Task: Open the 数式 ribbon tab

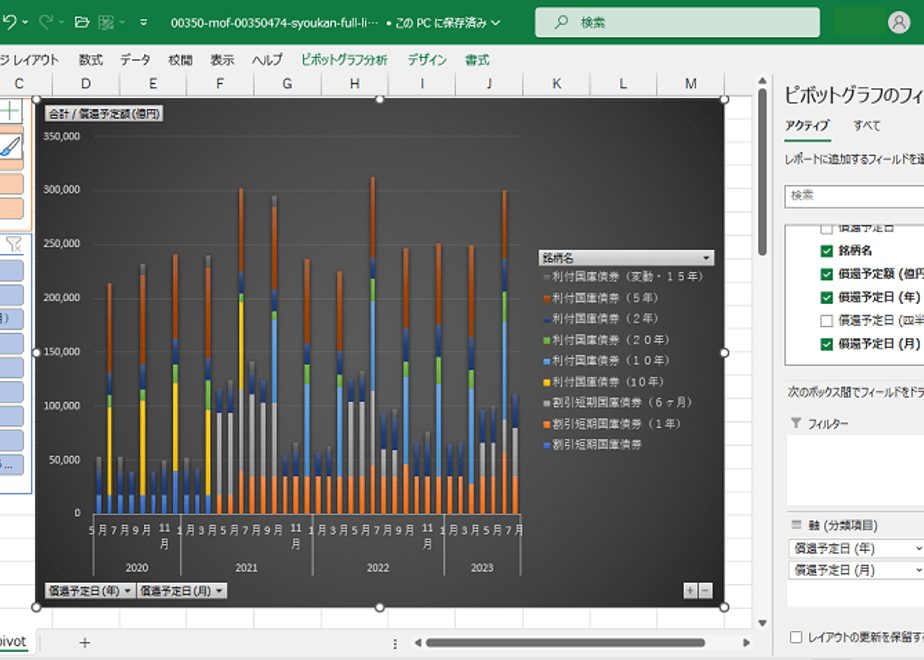Action: pyautogui.click(x=90, y=60)
